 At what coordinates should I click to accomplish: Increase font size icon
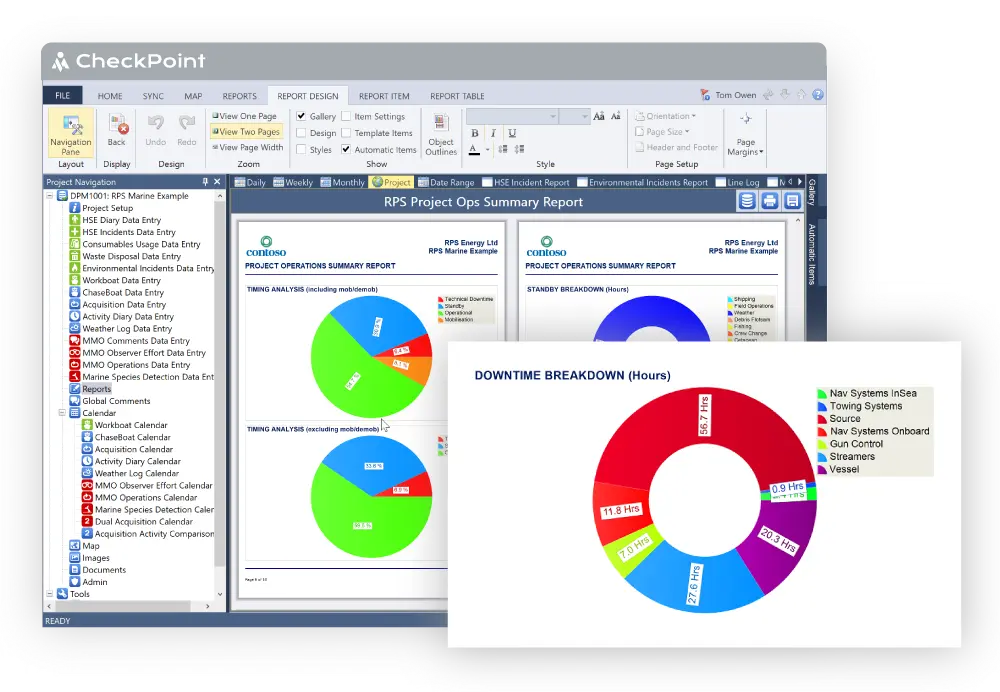click(x=598, y=116)
